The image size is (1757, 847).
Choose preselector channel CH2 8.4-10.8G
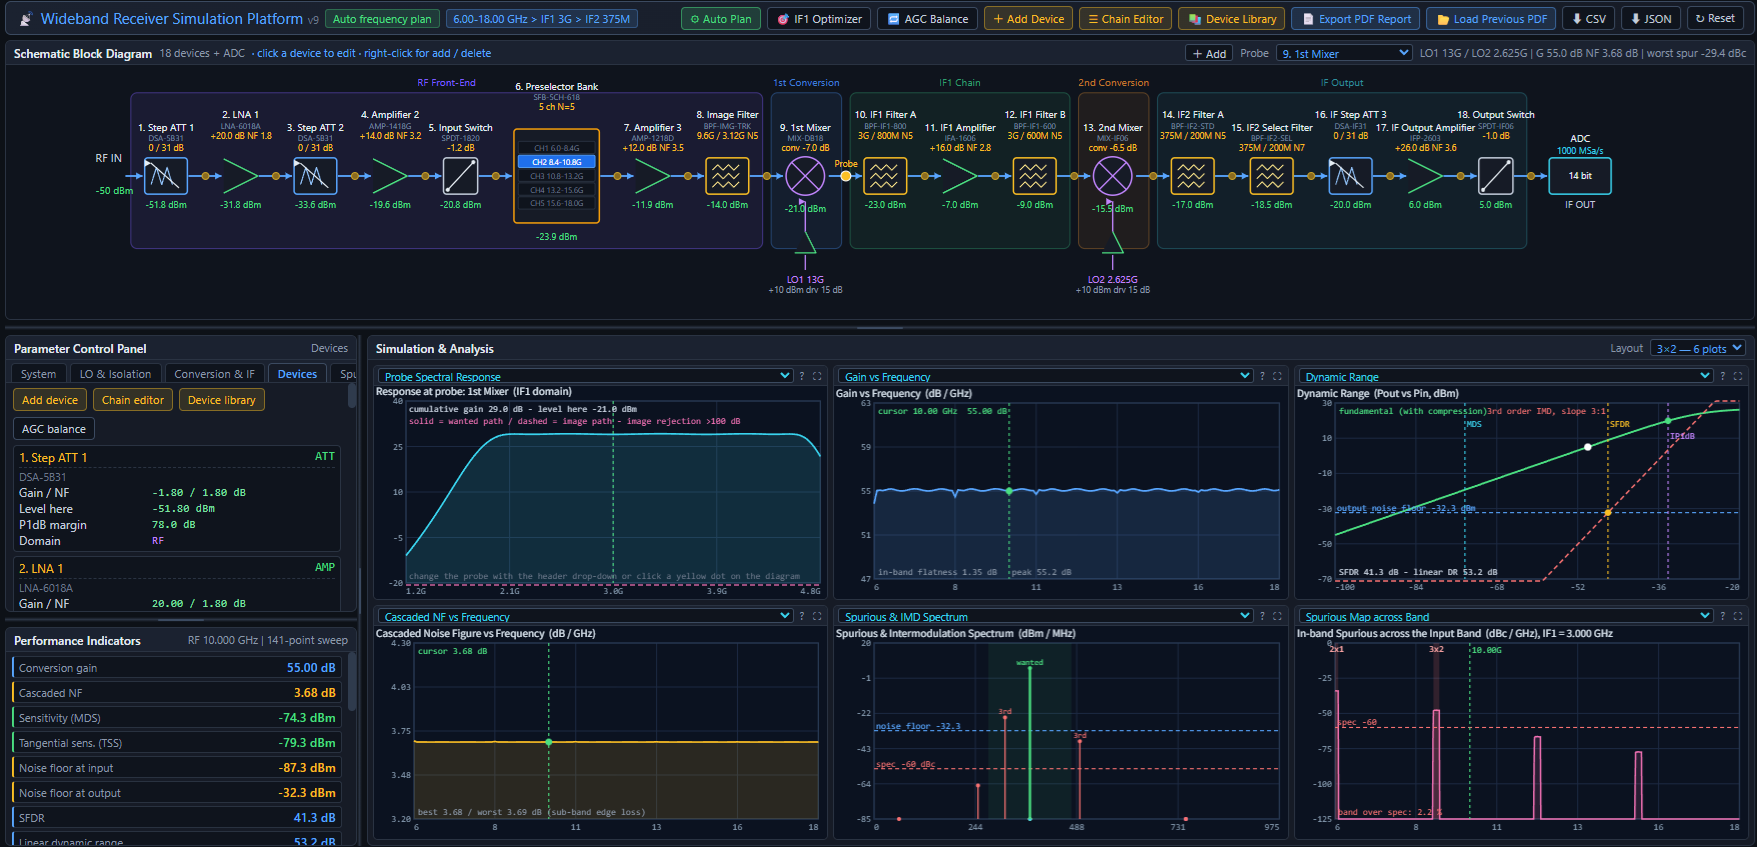[x=556, y=162]
